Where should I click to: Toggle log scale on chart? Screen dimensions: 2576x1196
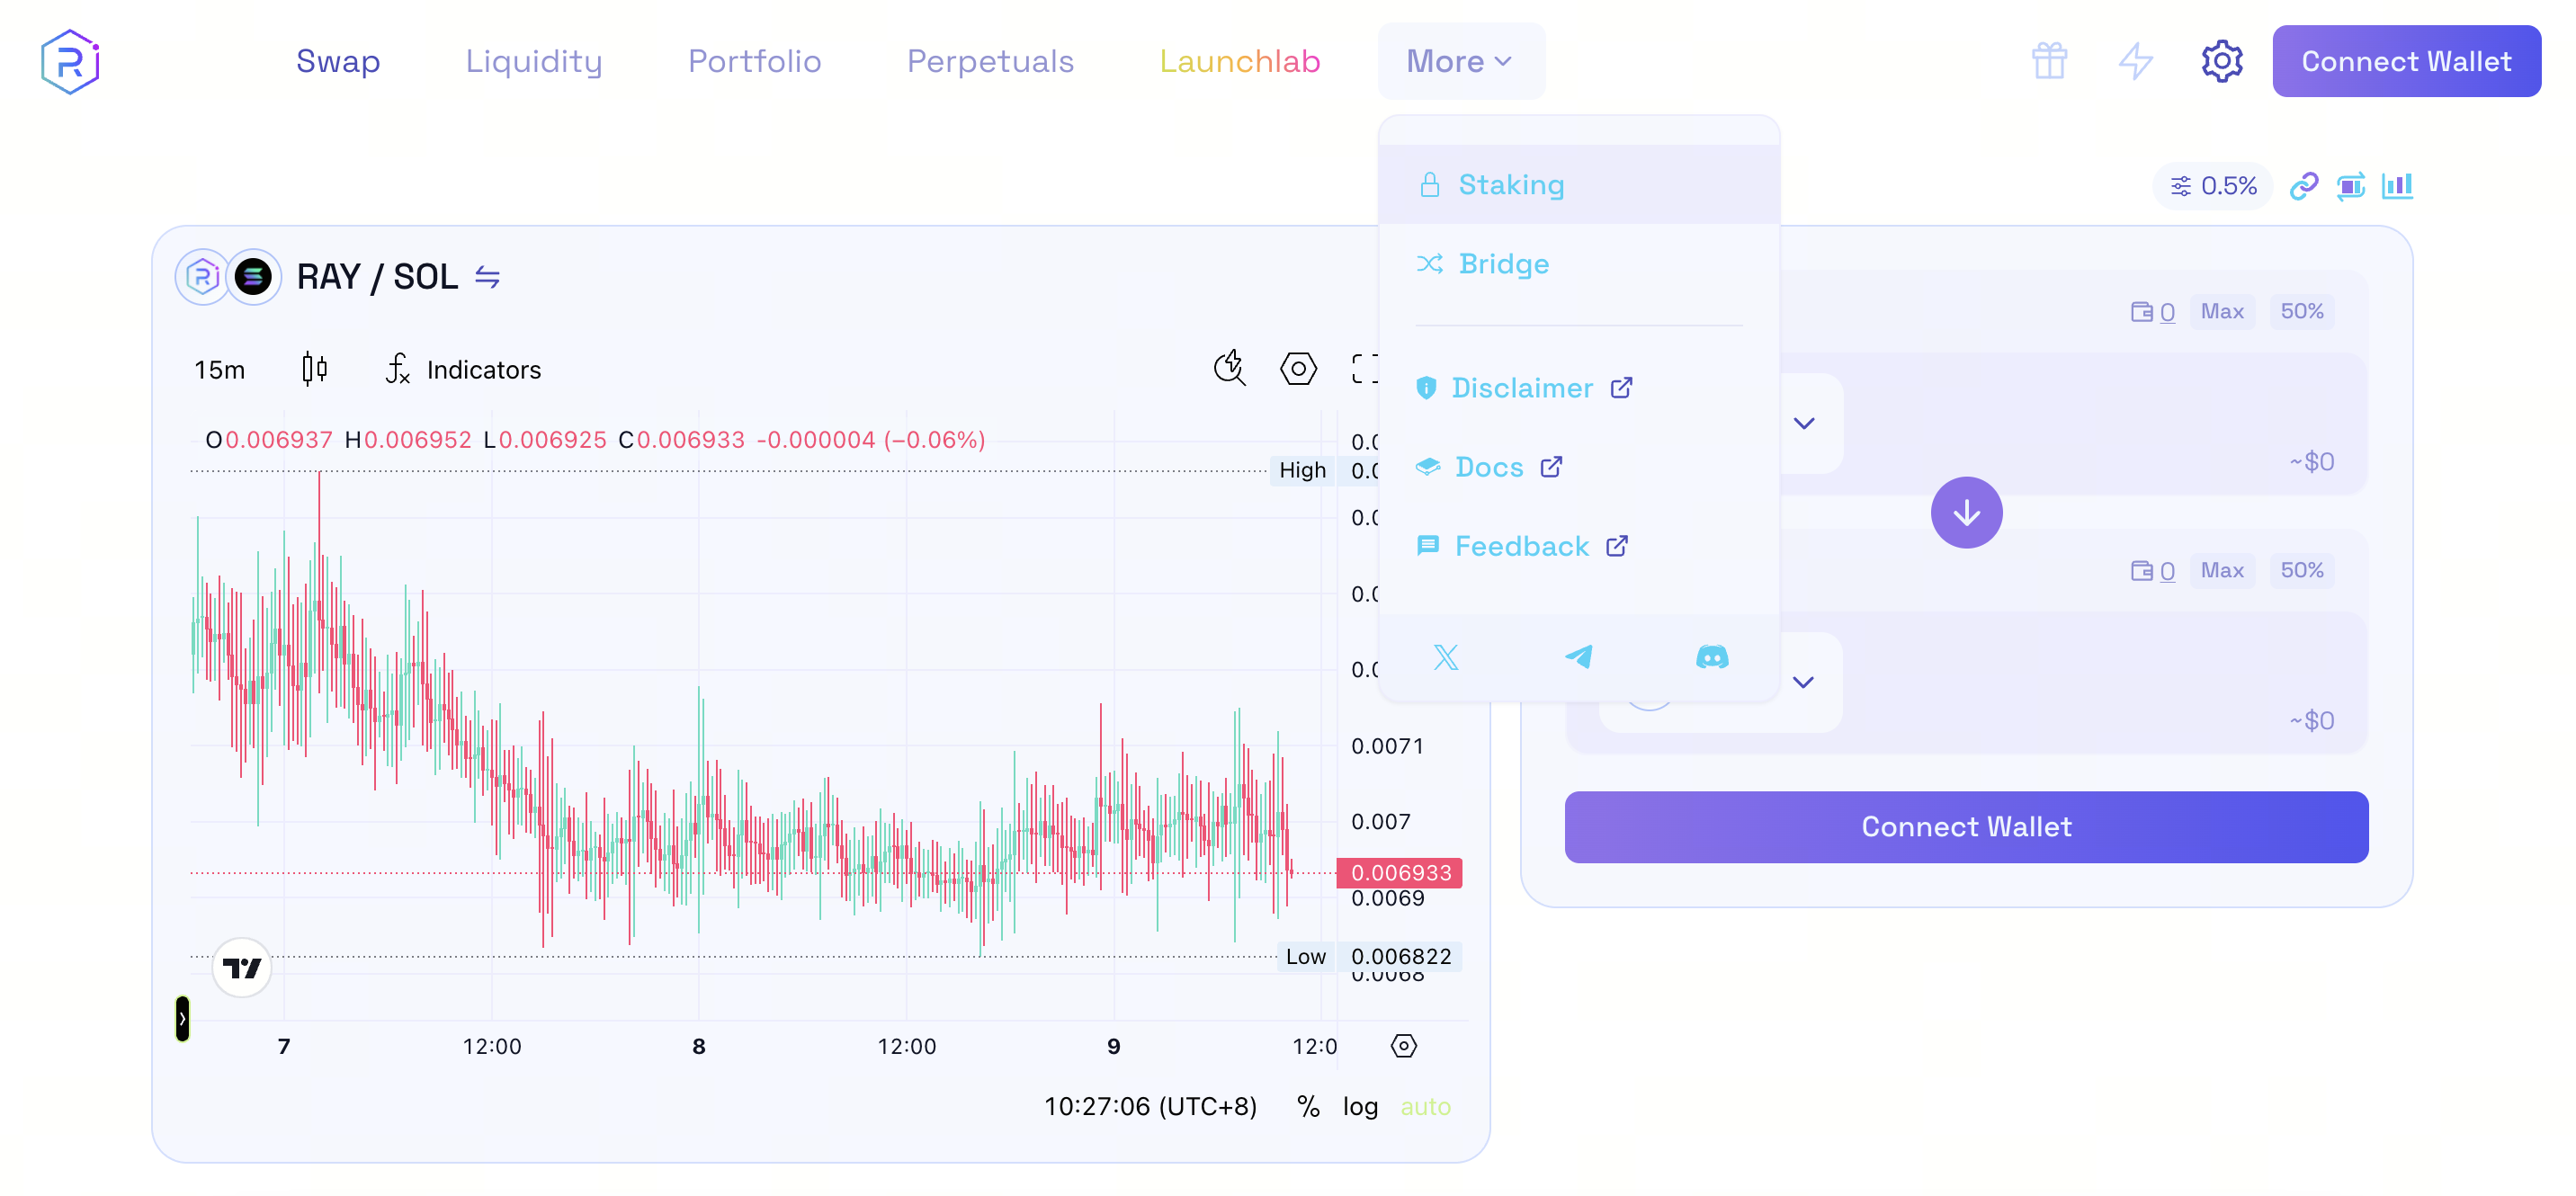[x=1359, y=1106]
